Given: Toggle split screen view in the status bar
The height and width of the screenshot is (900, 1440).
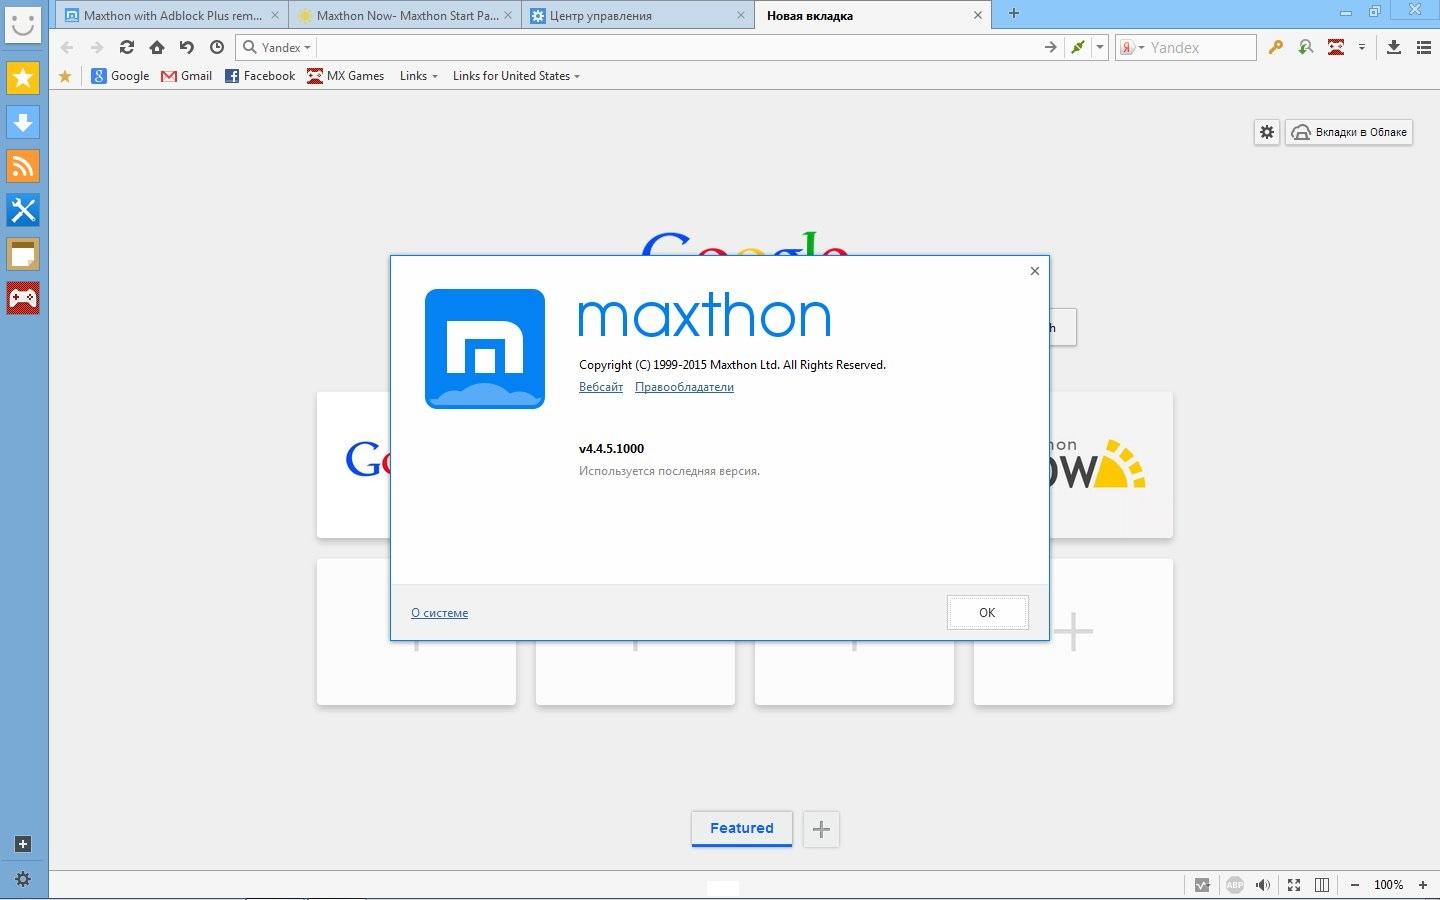Looking at the screenshot, I should point(1322,885).
